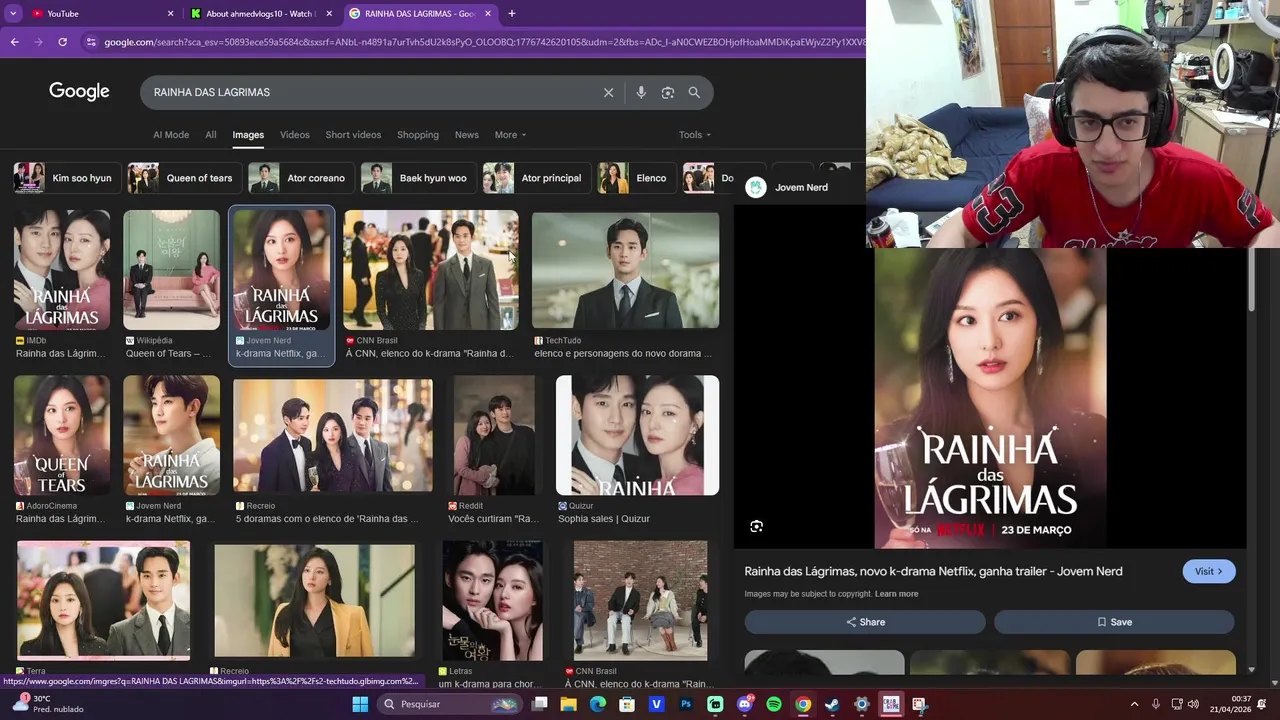Click the Save button
1280x720 pixels.
click(x=1114, y=622)
